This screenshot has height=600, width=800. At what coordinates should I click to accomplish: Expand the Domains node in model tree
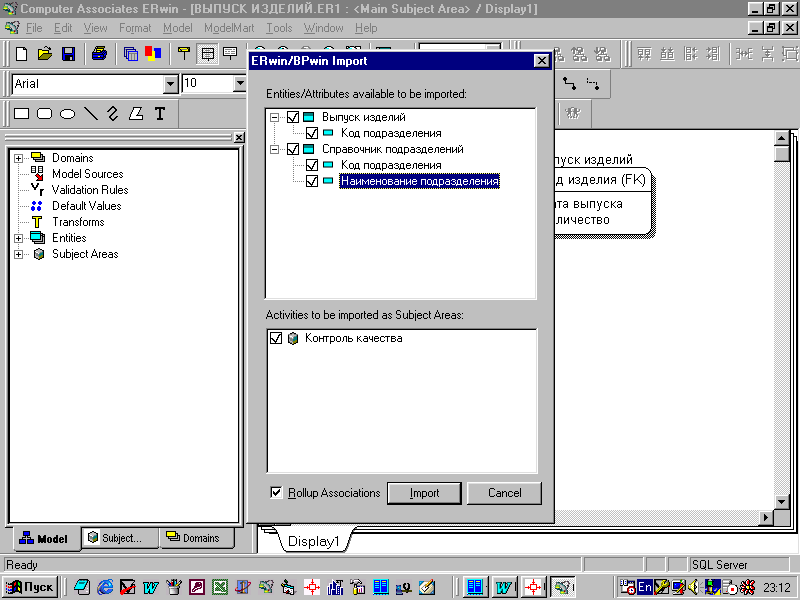pyautogui.click(x=18, y=158)
